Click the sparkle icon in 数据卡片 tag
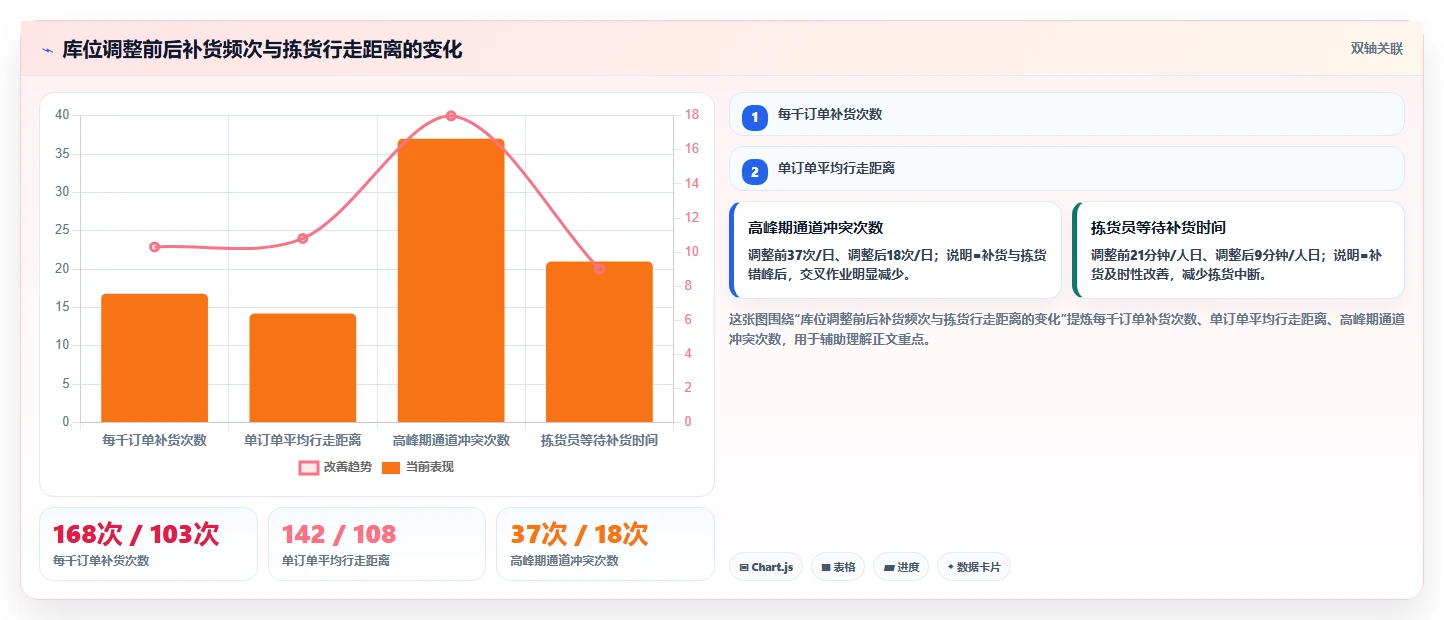The width and height of the screenshot is (1444, 620). coord(950,567)
